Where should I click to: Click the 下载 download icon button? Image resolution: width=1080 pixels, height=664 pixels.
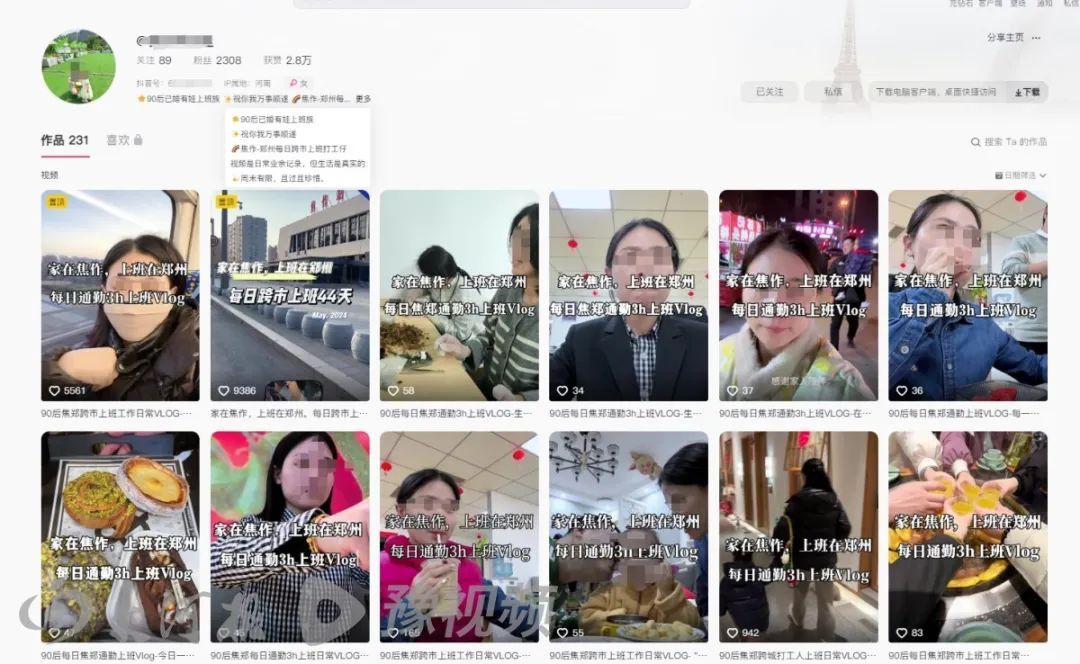[1027, 92]
